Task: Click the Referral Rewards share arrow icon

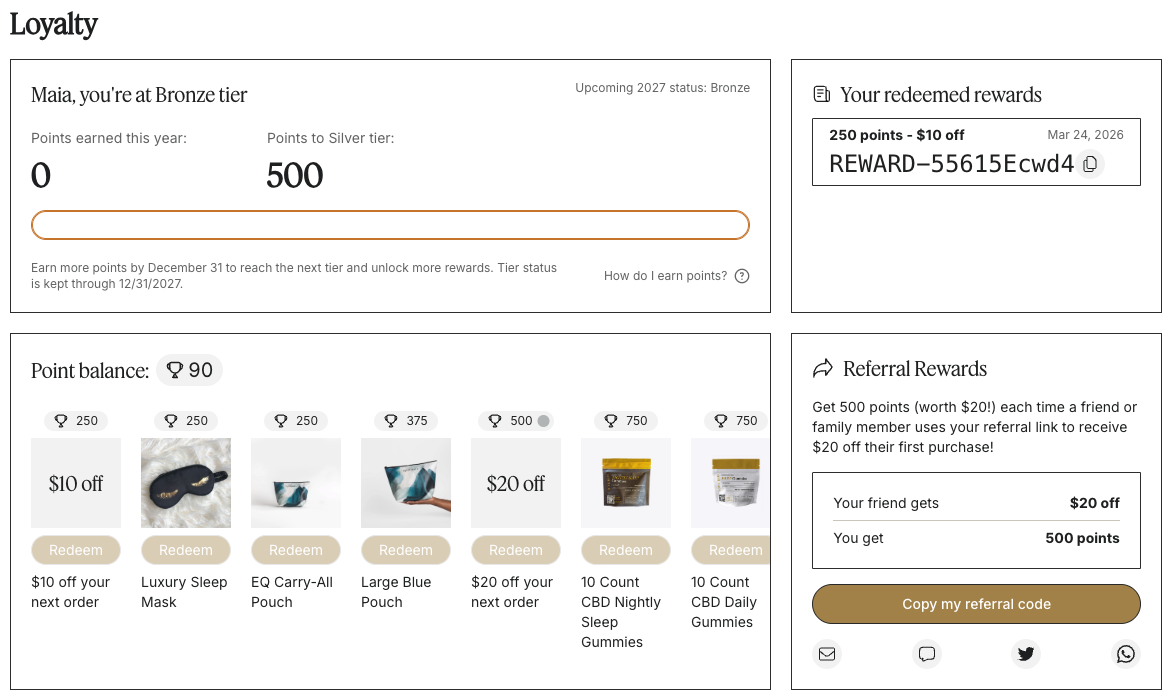Action: pos(823,369)
